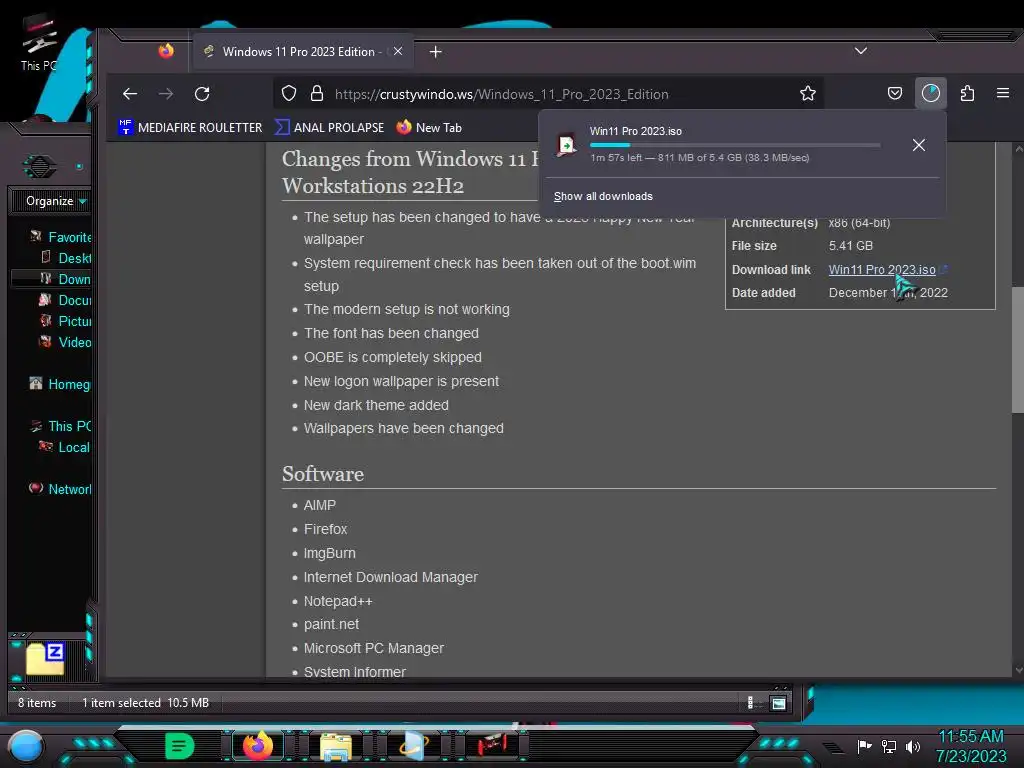Switch Explorer to large icons view button
The width and height of the screenshot is (1024, 768).
tap(778, 703)
